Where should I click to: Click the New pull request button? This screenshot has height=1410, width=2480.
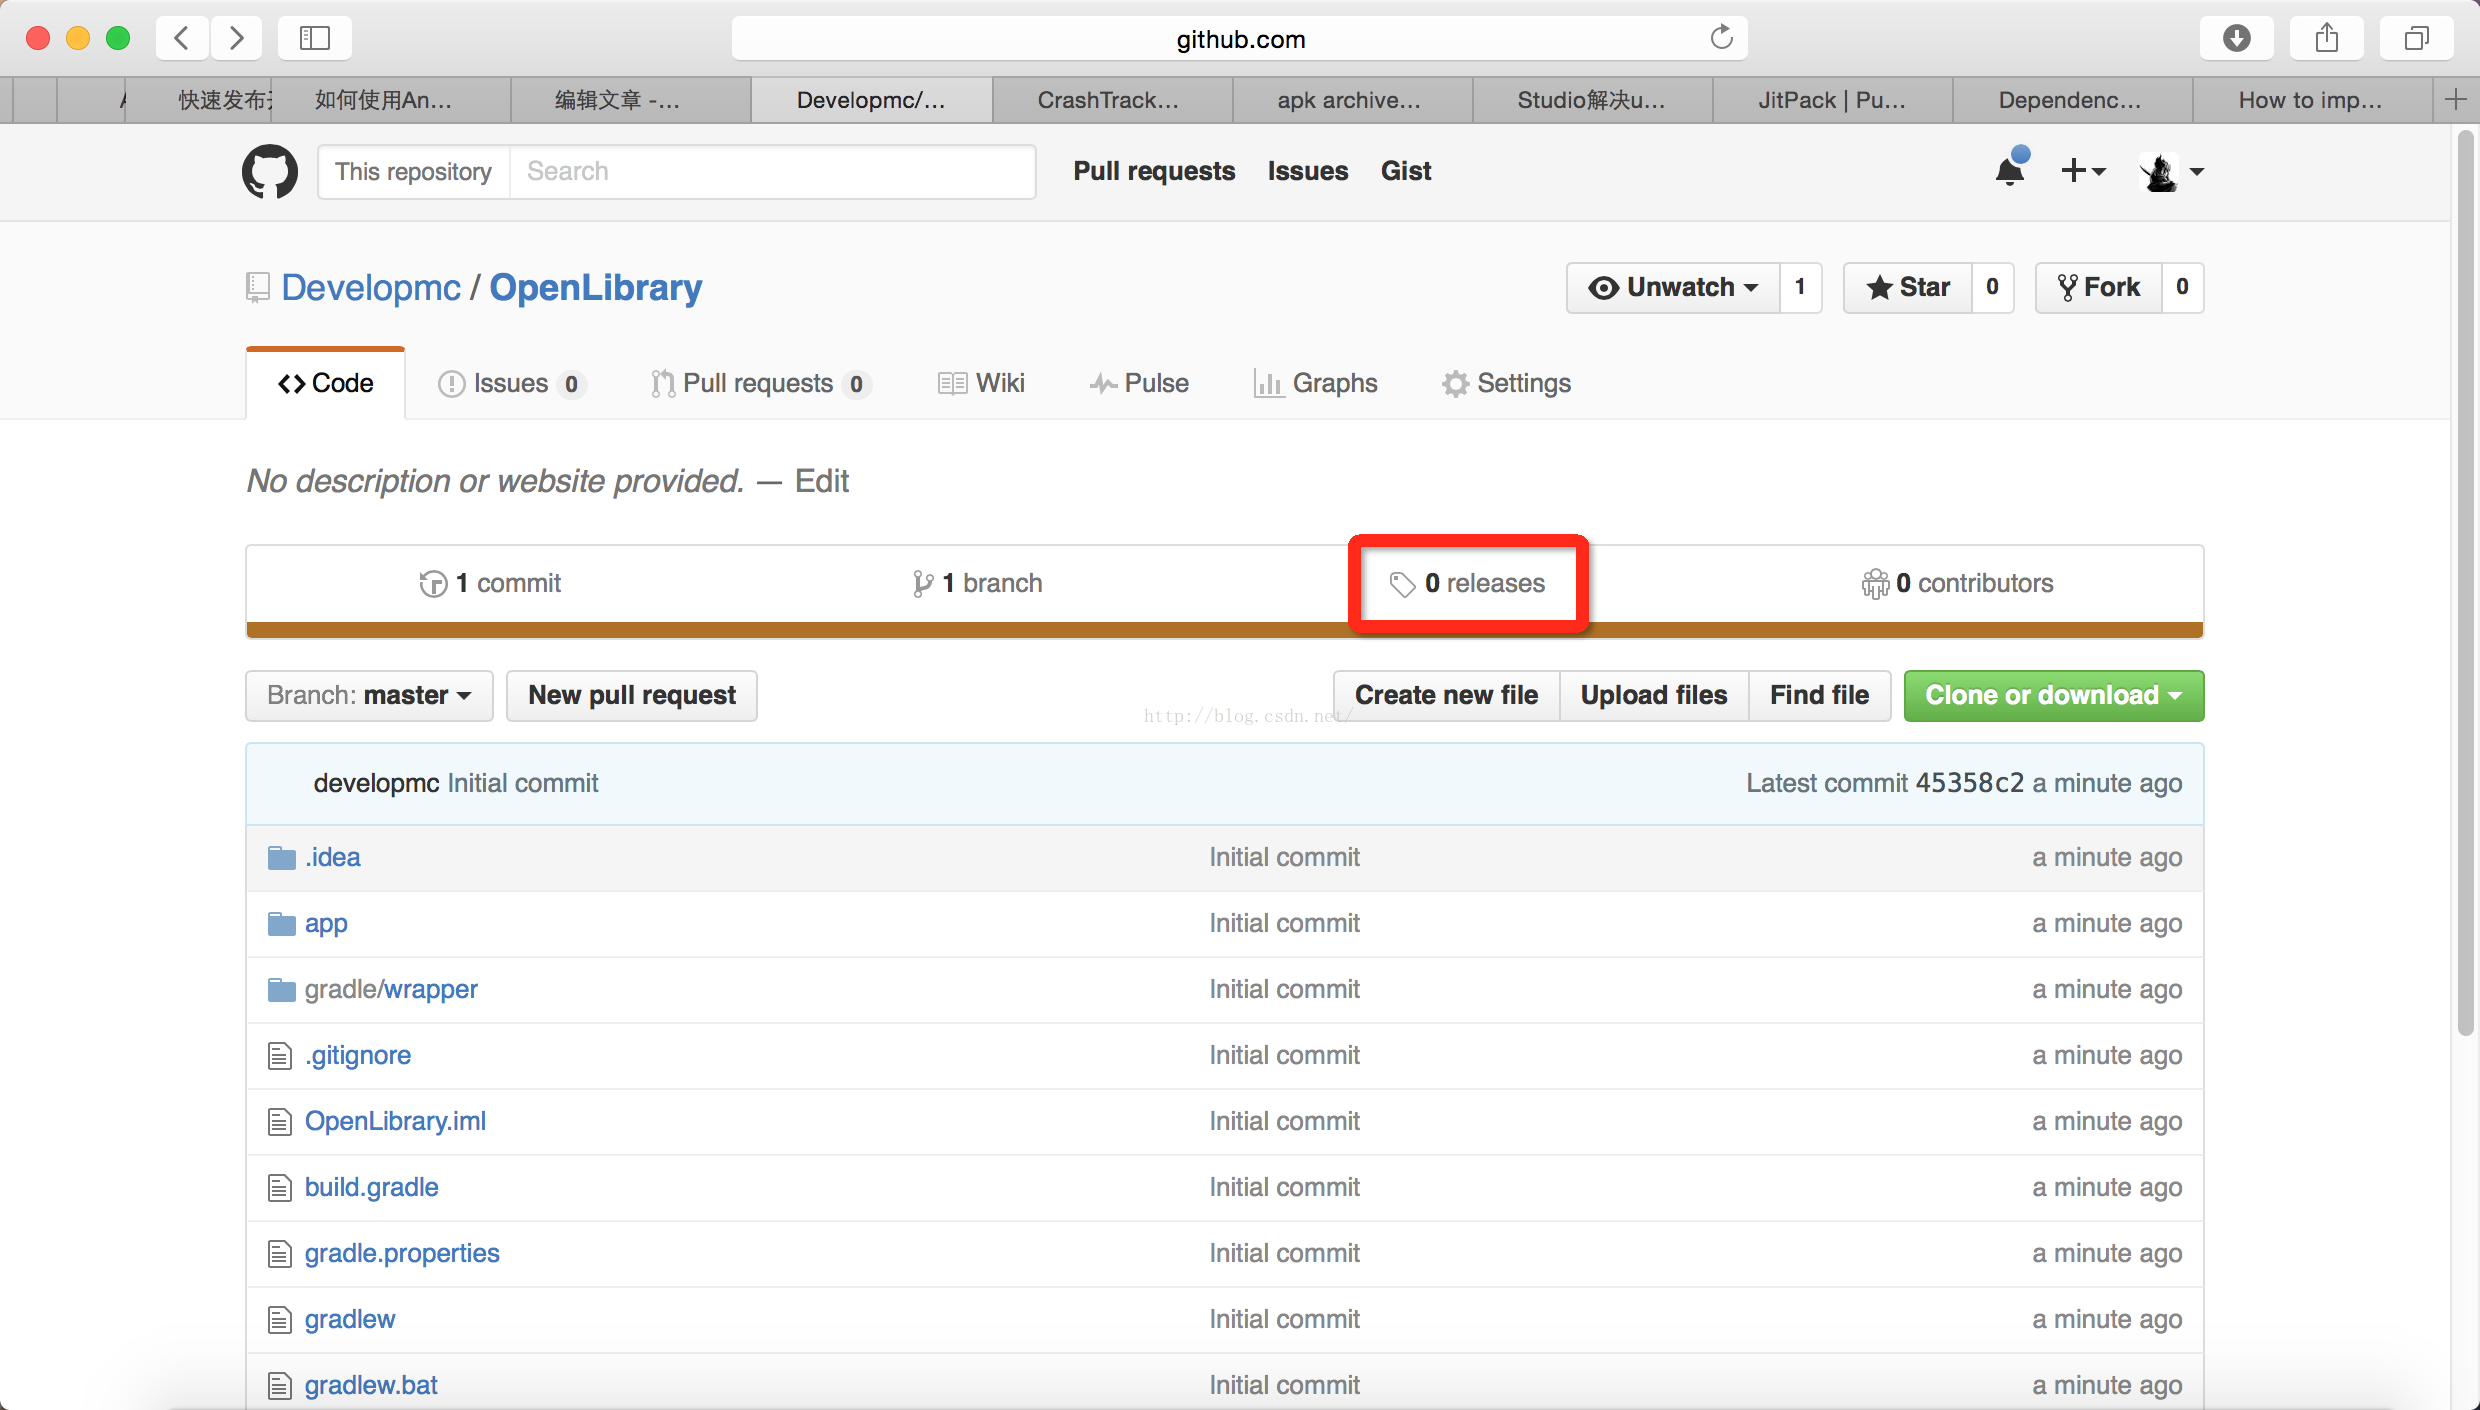(631, 695)
